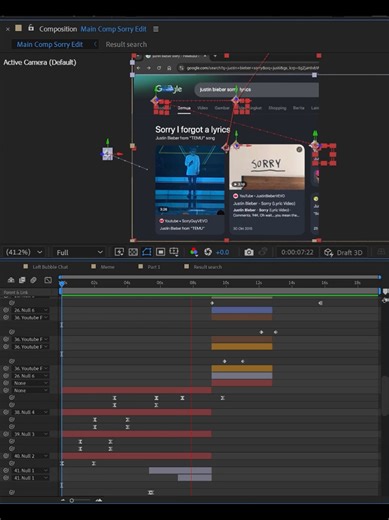Click the blue stage video thumbnail in viewer
Viewport: 389px width, 520px height.
tap(190, 180)
